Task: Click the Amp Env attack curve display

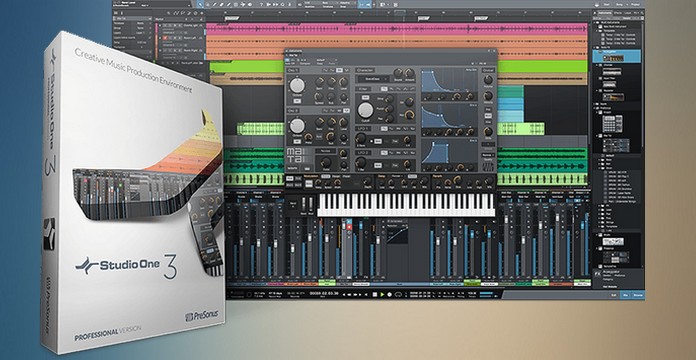Action: click(448, 81)
